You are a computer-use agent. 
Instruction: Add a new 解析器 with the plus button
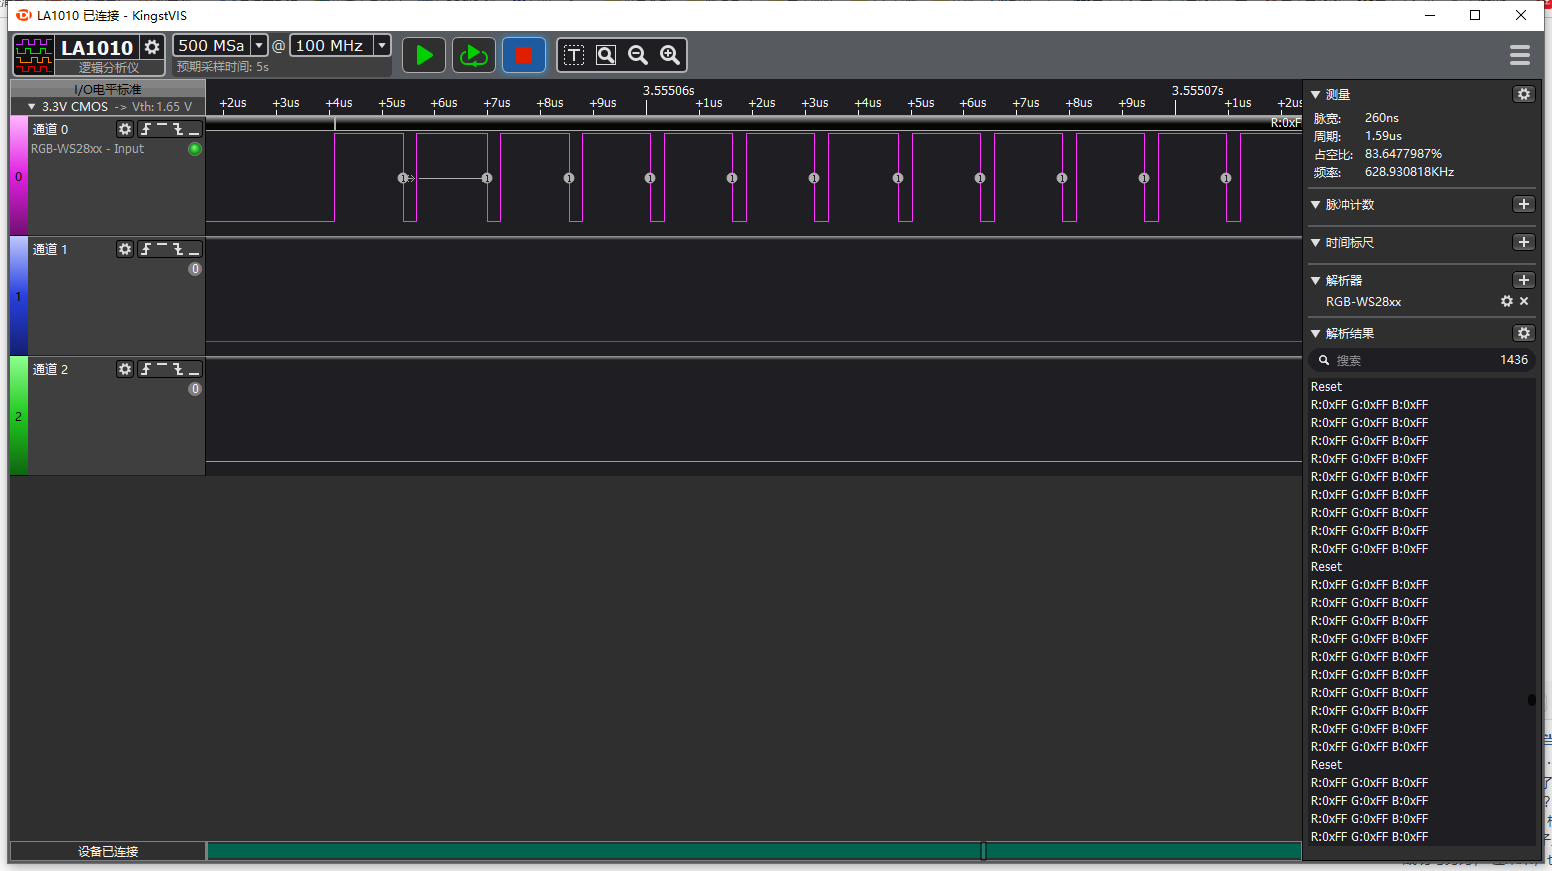pos(1524,280)
